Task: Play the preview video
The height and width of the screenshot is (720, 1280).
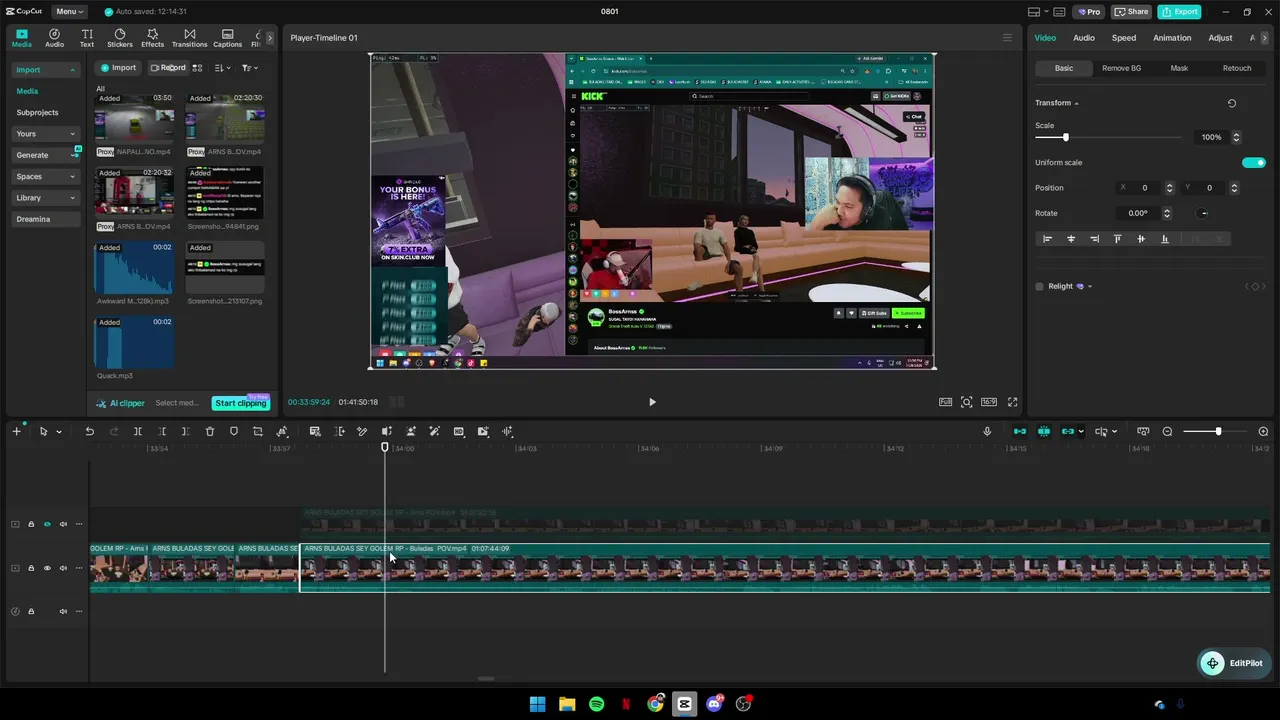Action: pos(652,402)
